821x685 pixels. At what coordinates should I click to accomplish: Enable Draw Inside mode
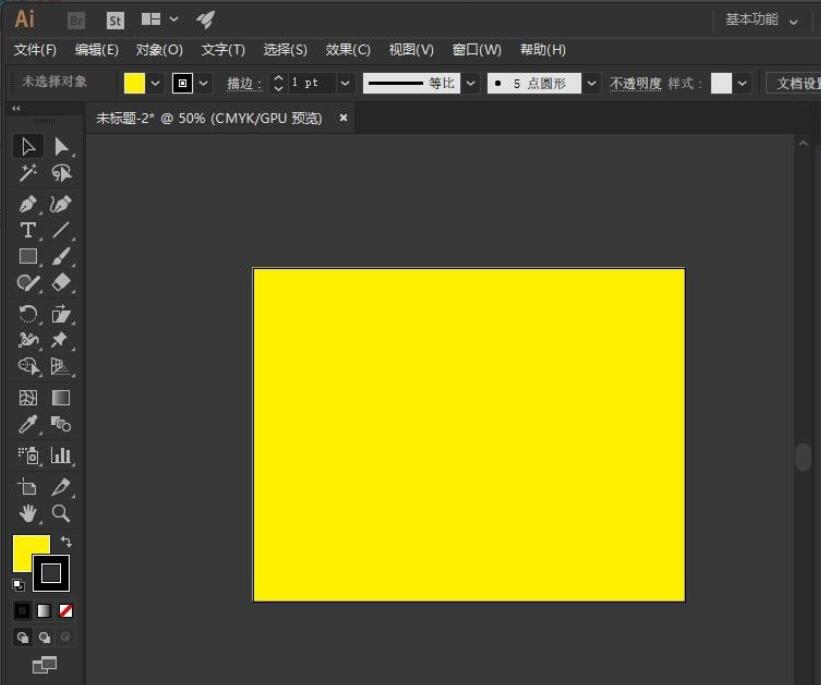[65, 637]
